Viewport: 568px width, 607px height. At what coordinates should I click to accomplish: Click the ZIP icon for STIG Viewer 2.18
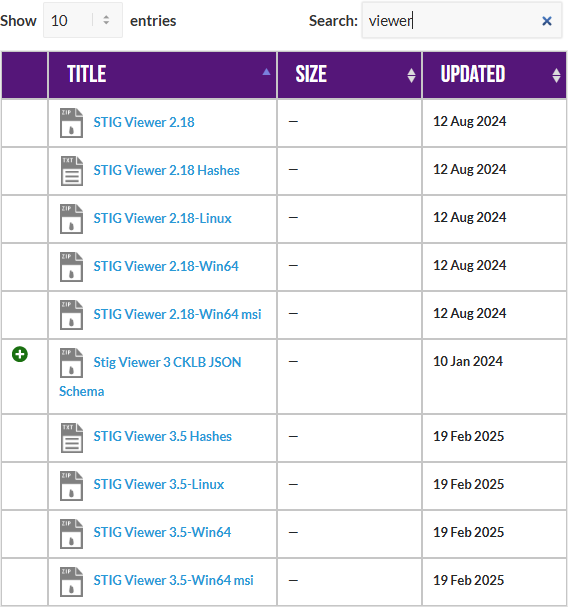pos(71,123)
